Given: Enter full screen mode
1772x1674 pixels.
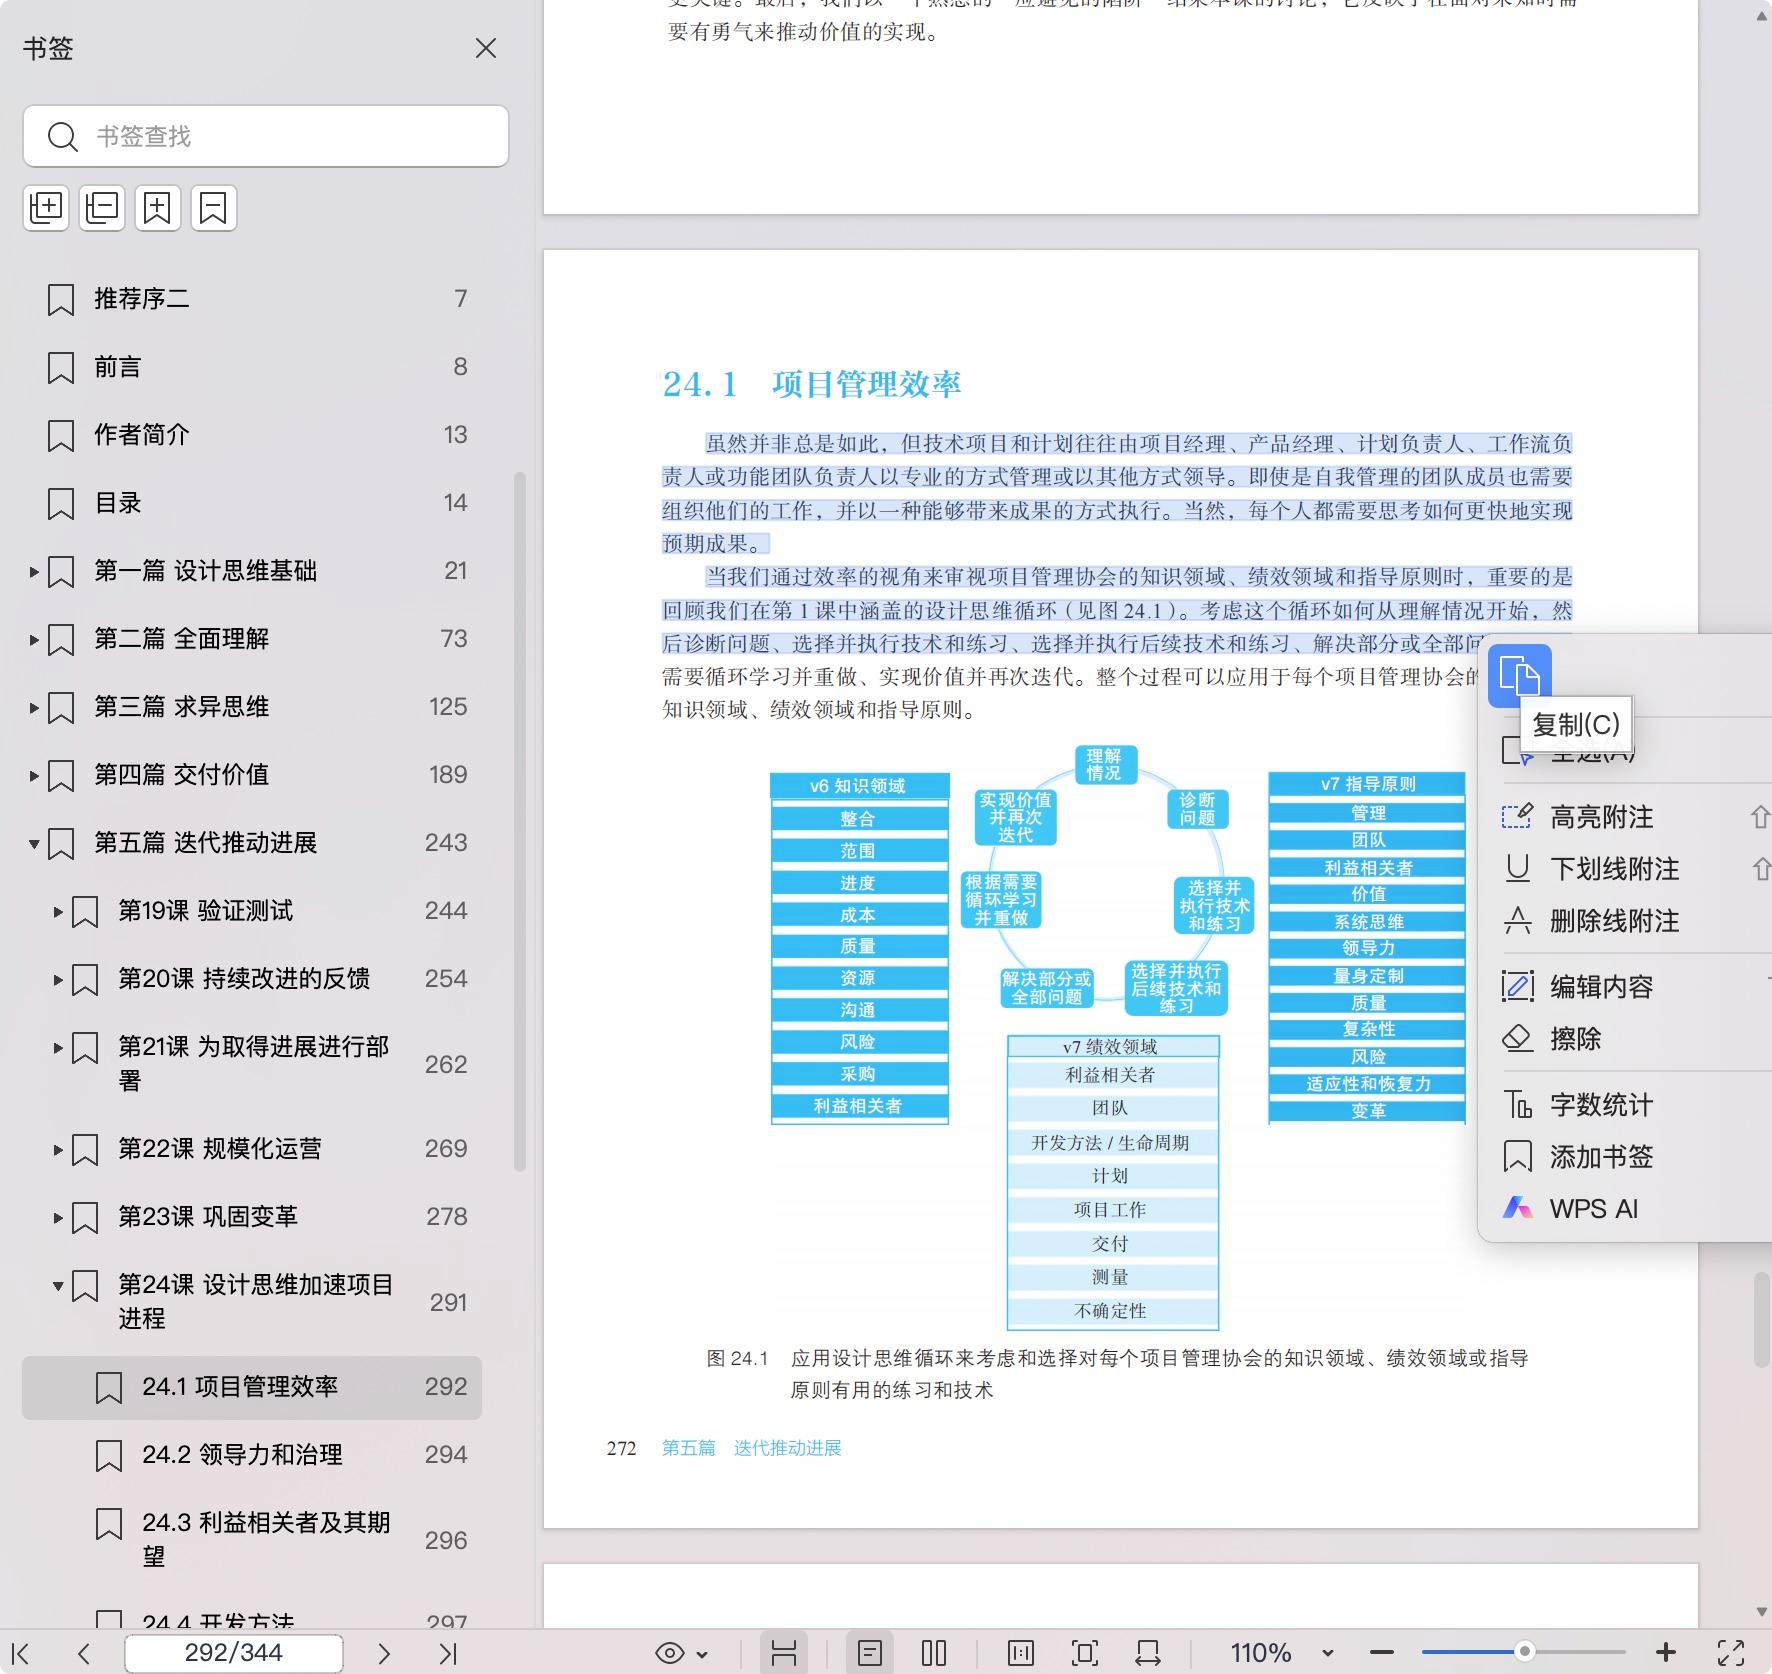Looking at the screenshot, I should (x=1731, y=1654).
